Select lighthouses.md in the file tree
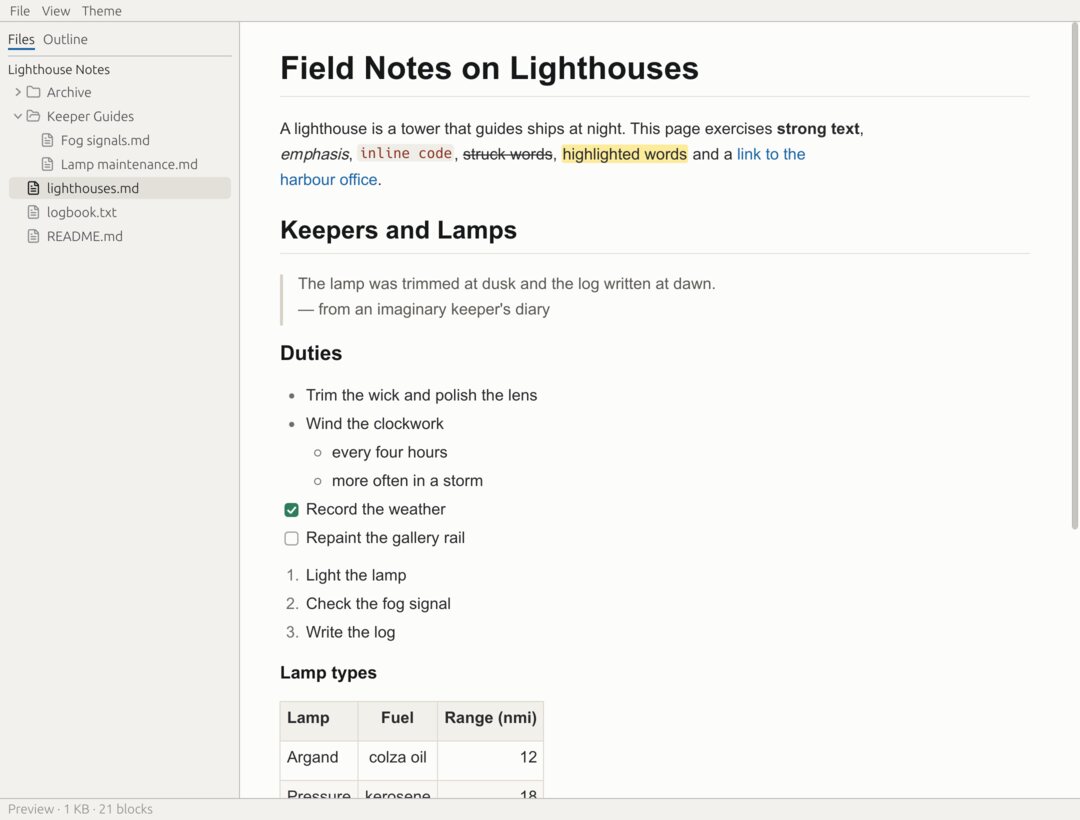The image size is (1080, 820). pyautogui.click(x=120, y=189)
